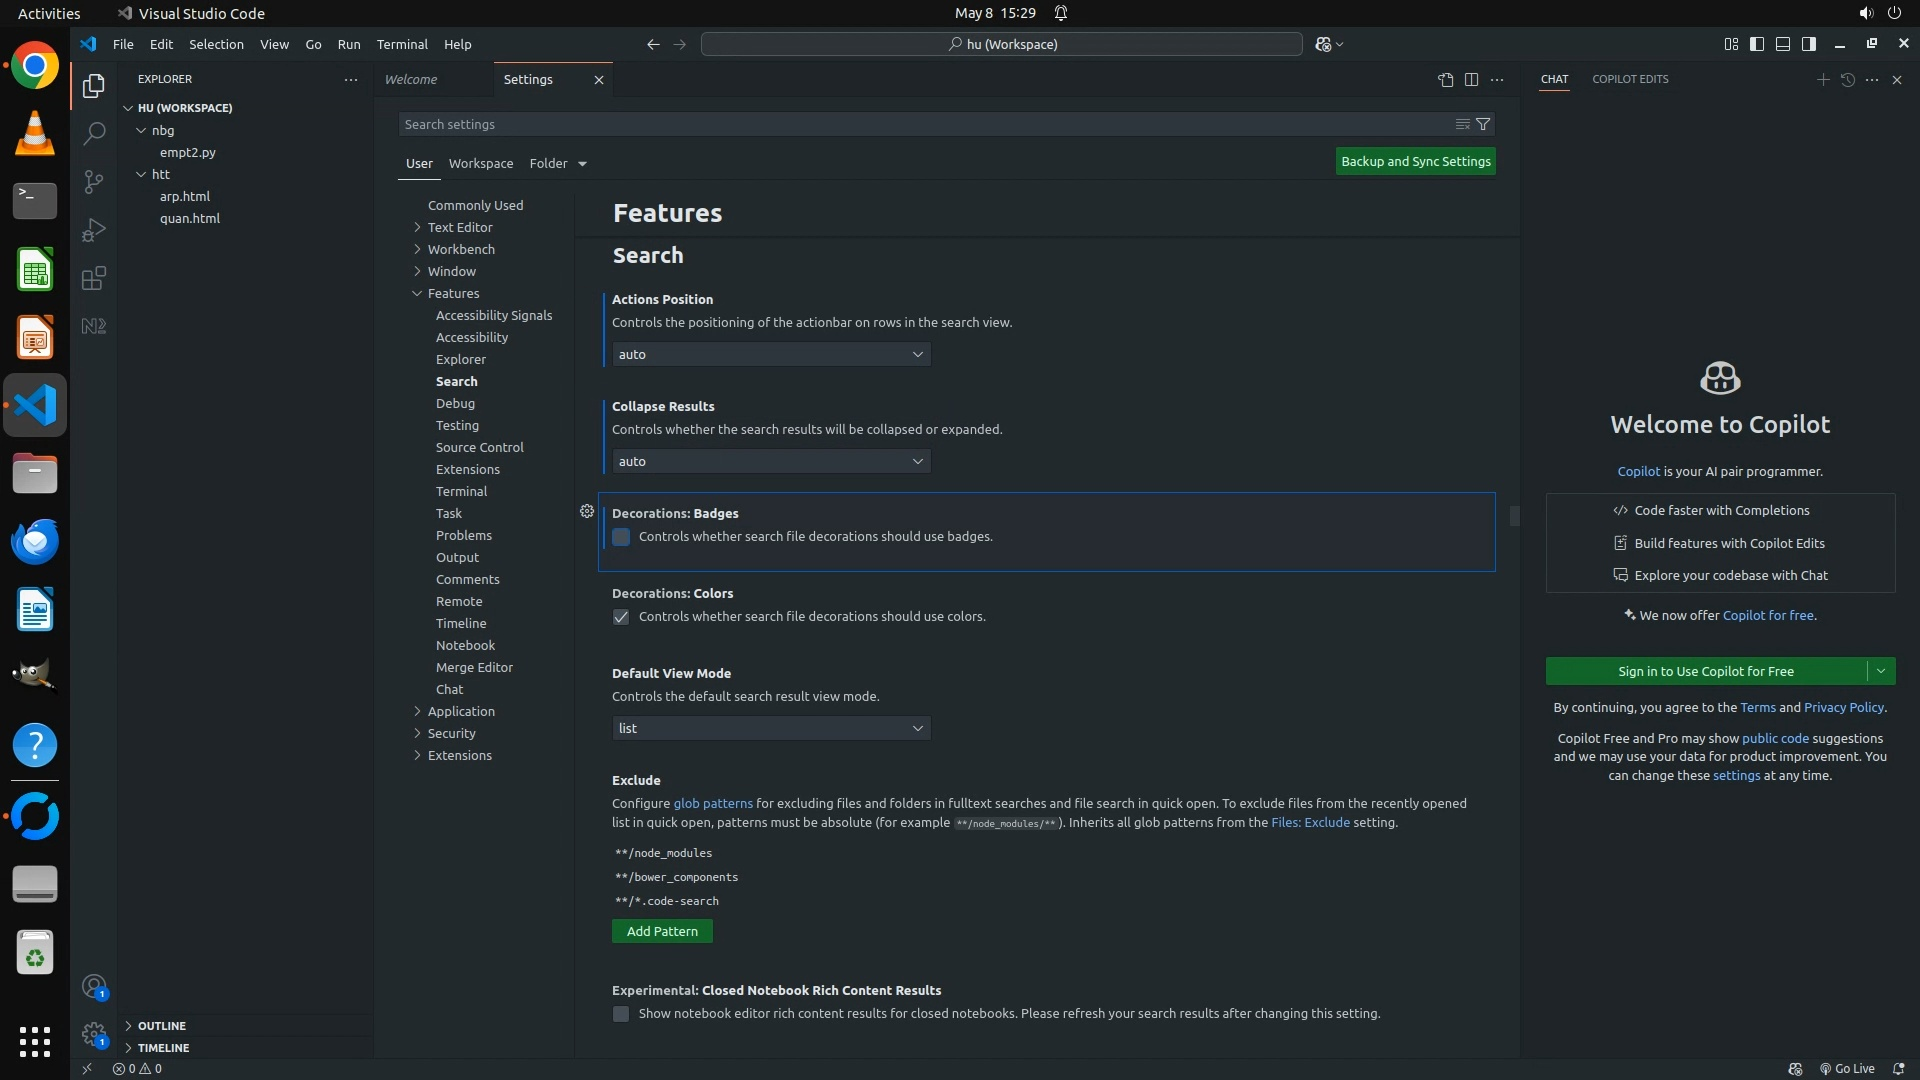Viewport: 1920px width, 1080px height.
Task: Click the Add Pattern button
Action: coord(662,932)
